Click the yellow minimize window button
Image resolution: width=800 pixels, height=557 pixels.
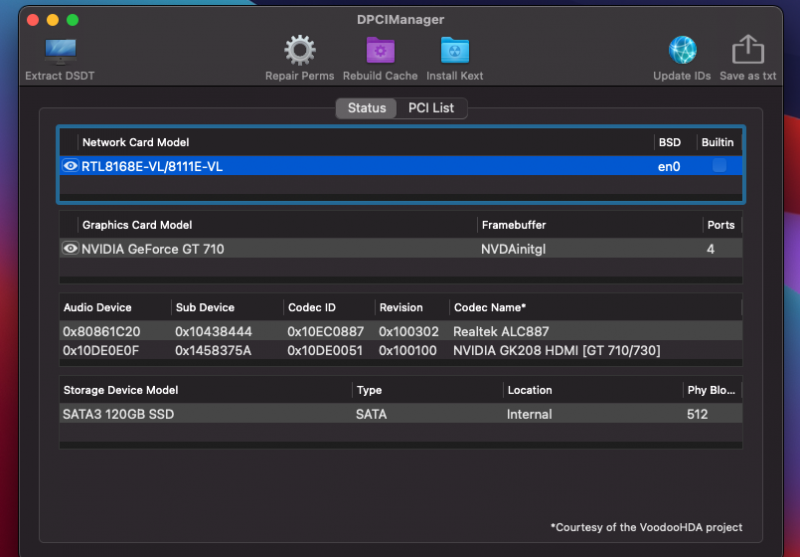[53, 20]
